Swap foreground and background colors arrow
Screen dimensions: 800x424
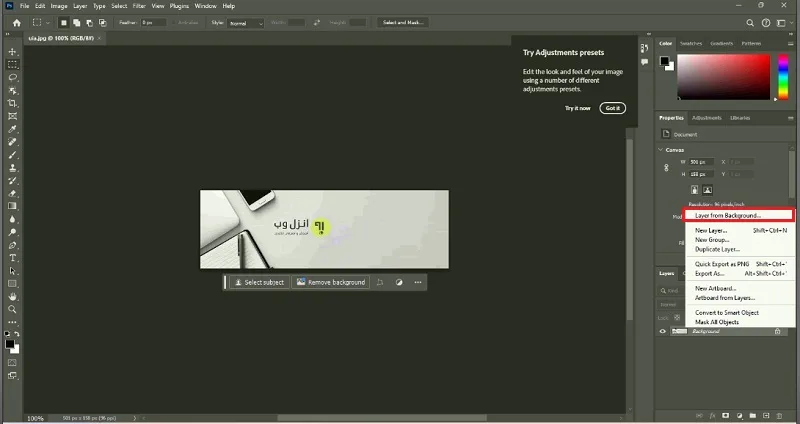17,334
